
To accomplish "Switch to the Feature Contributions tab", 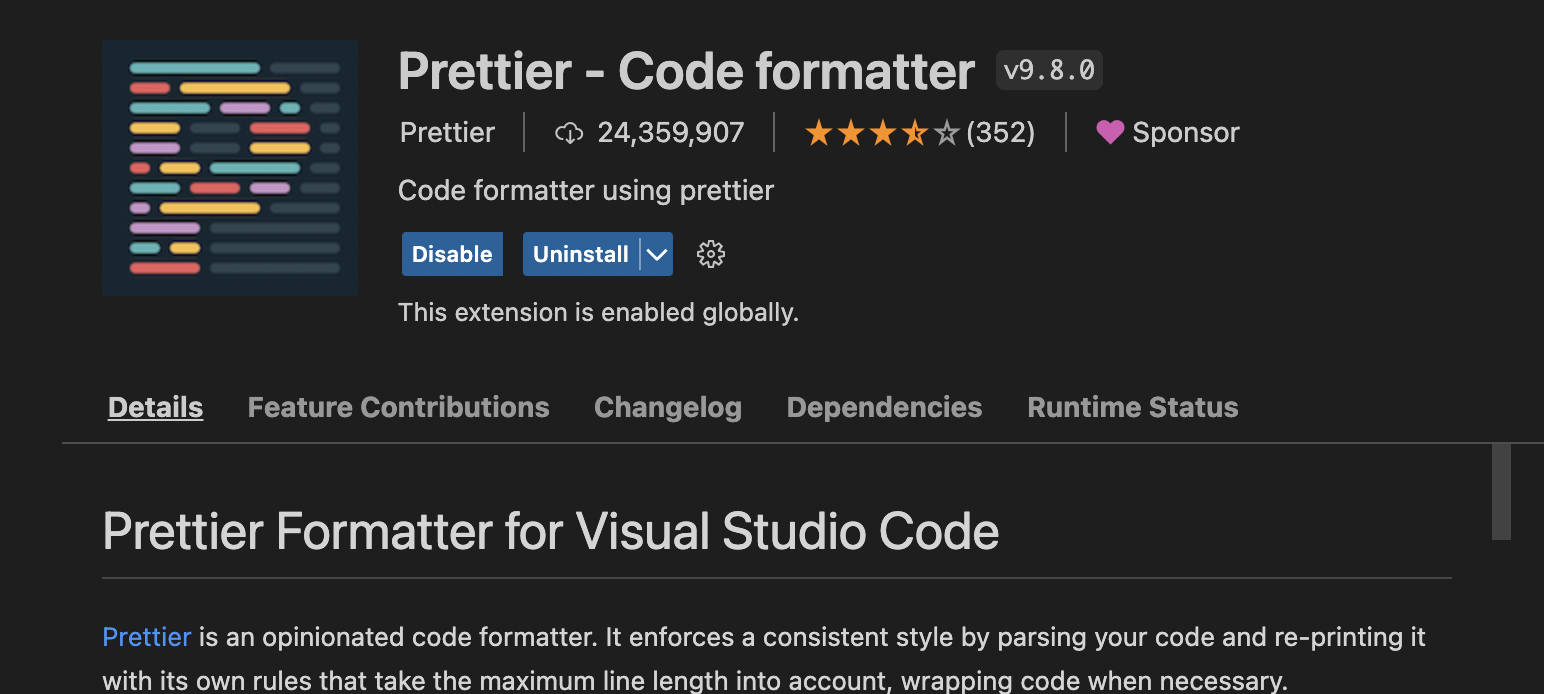I will point(398,407).
